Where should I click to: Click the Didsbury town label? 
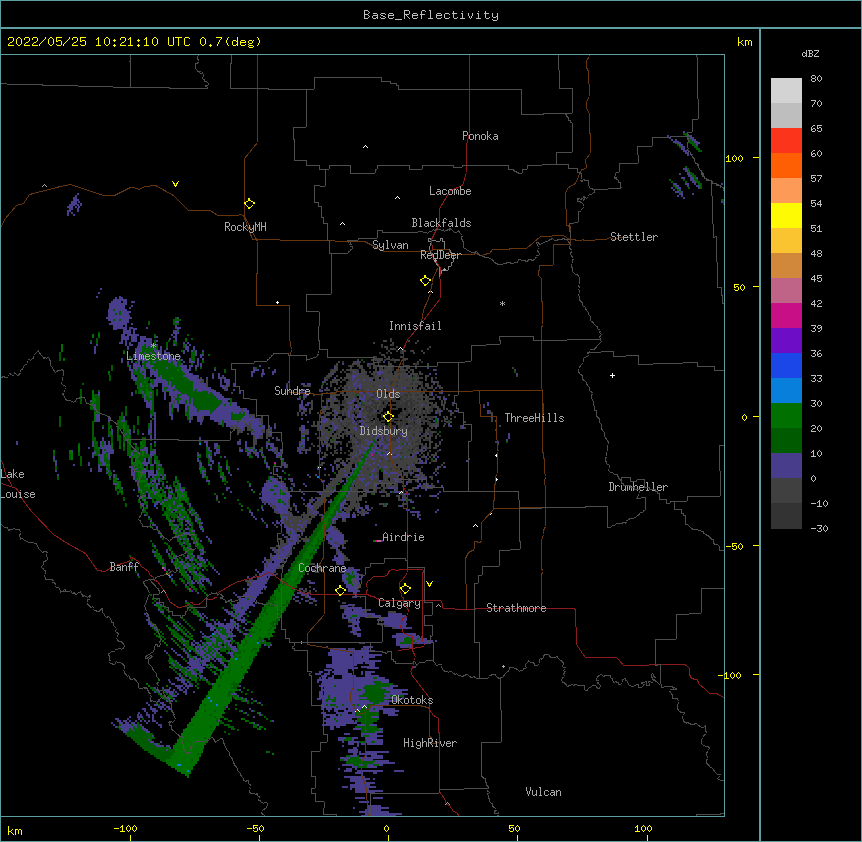[x=384, y=431]
